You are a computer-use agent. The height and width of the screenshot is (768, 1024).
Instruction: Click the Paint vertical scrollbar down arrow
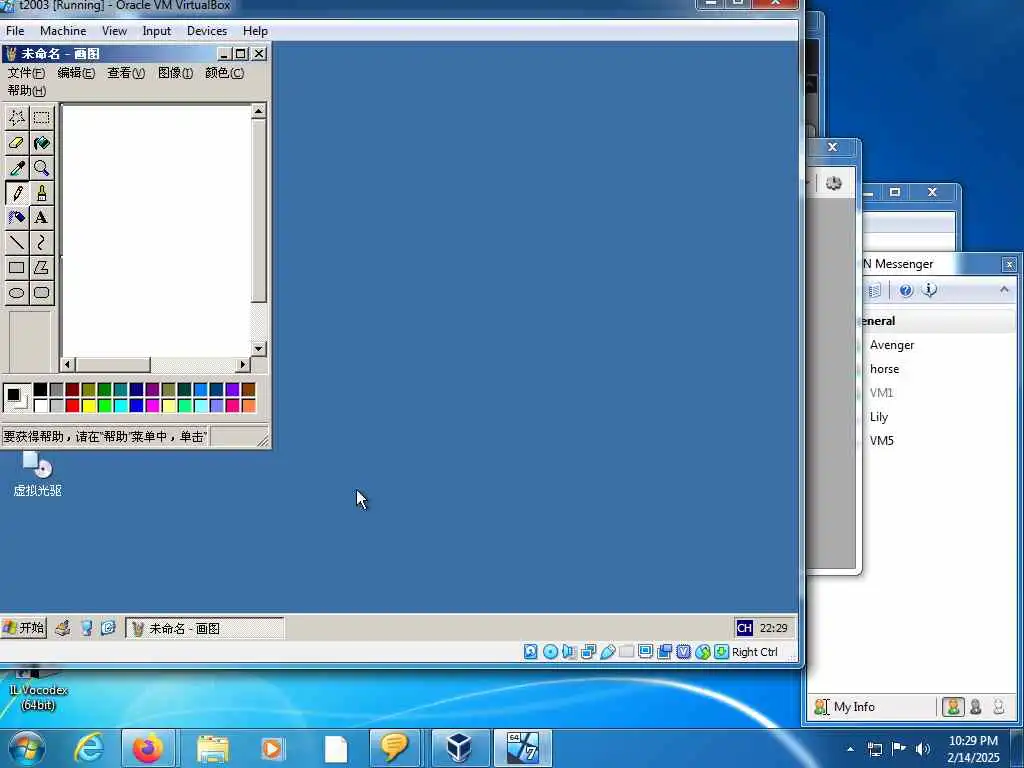click(x=259, y=348)
